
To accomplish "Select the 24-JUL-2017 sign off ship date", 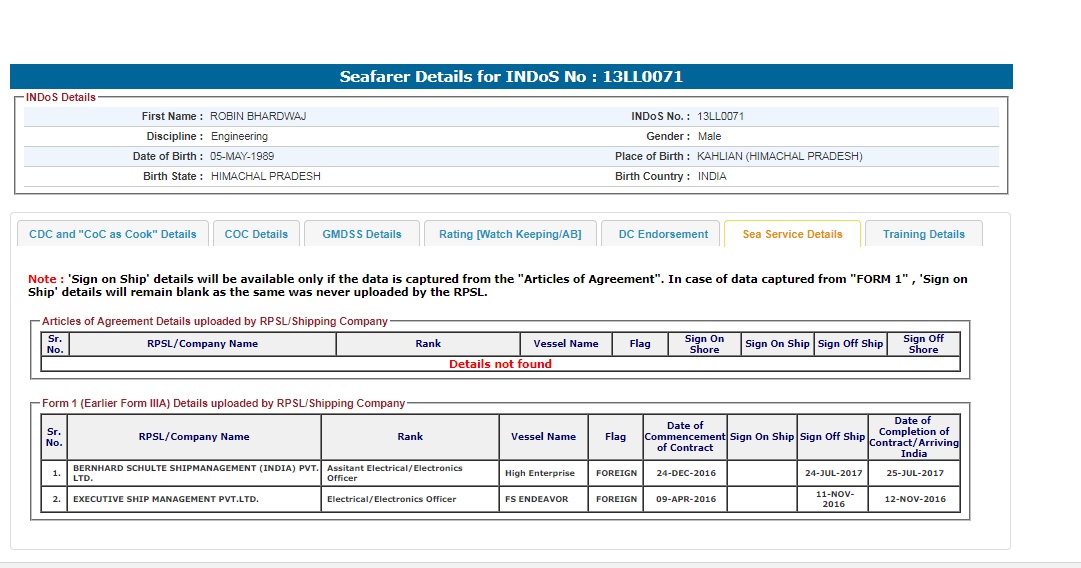I will (832, 473).
